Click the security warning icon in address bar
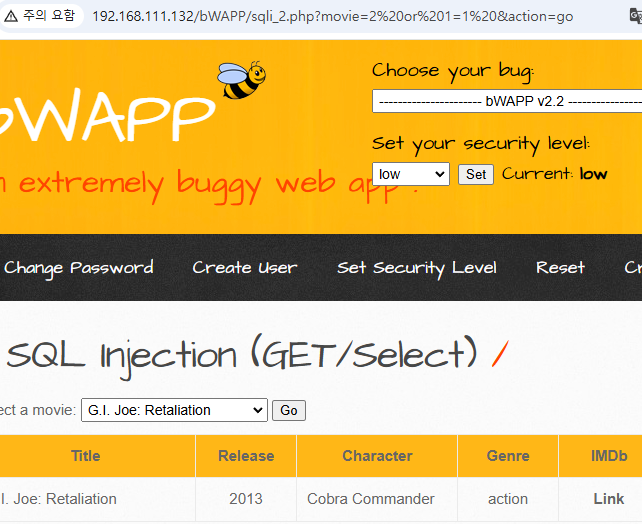 click(x=11, y=16)
